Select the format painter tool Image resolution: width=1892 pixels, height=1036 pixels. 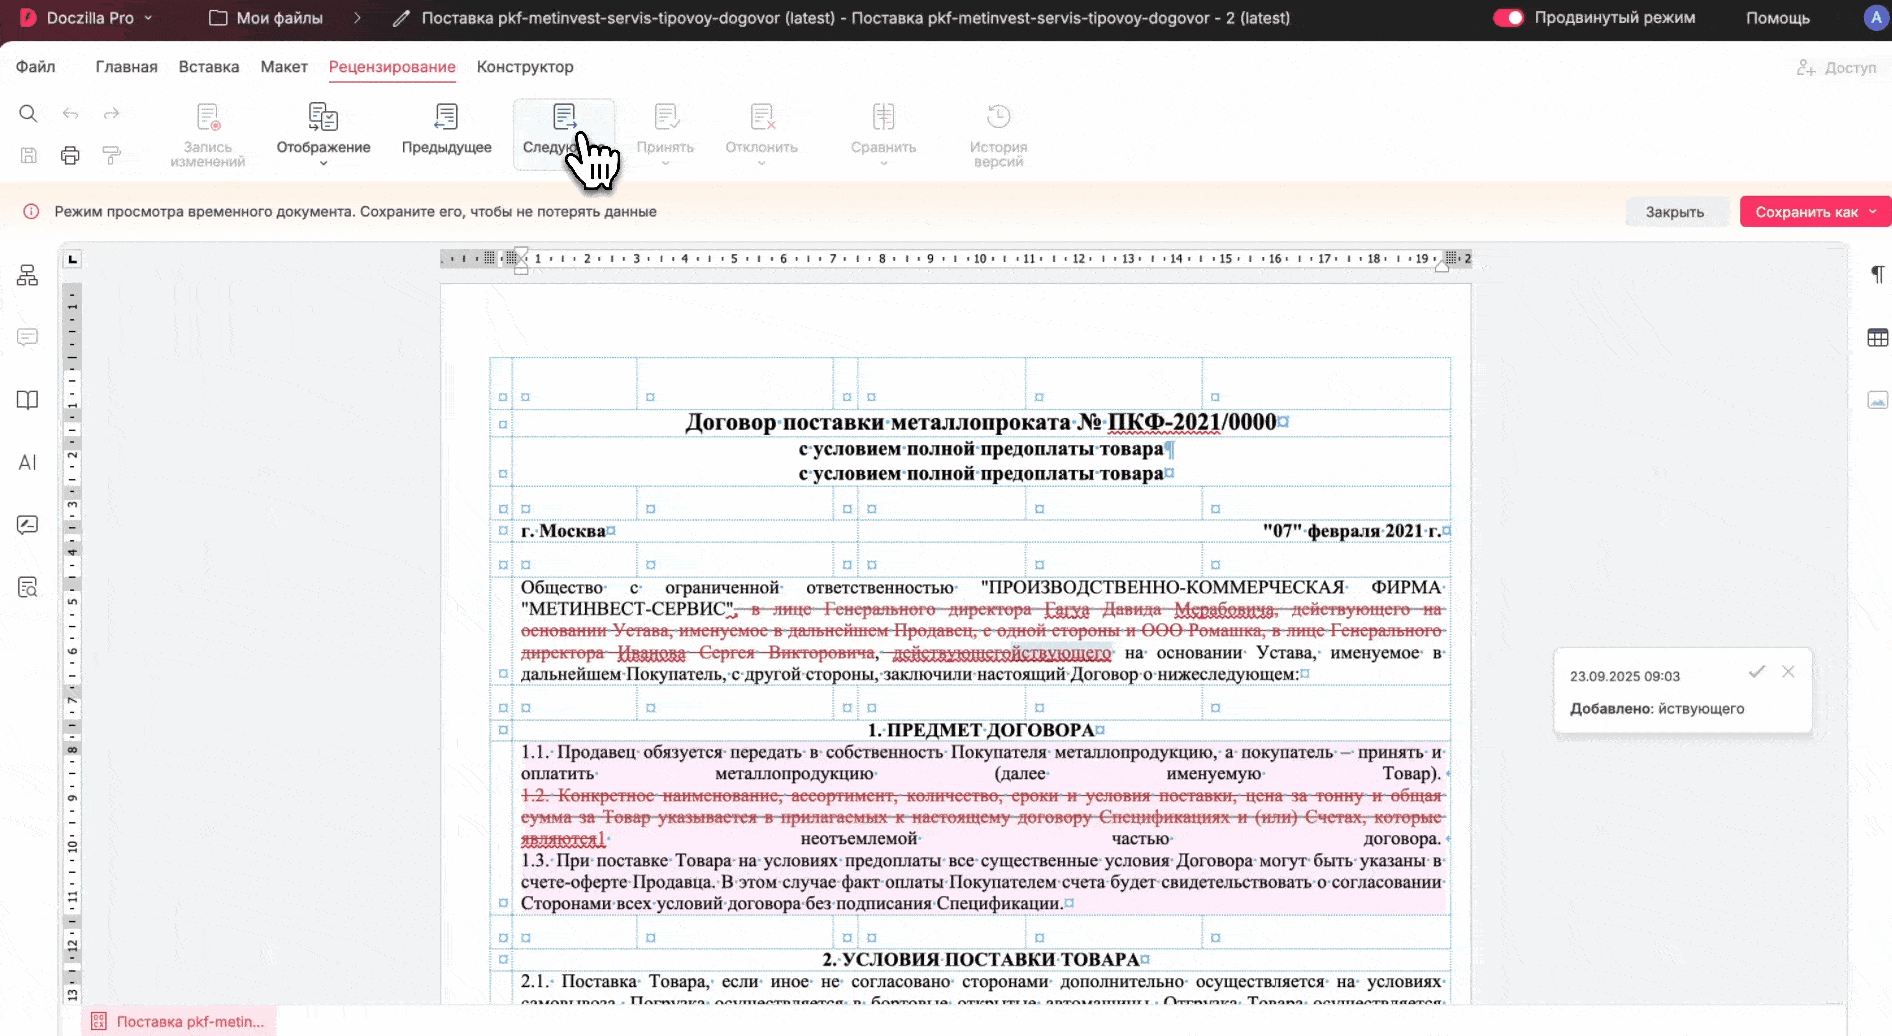pos(112,155)
